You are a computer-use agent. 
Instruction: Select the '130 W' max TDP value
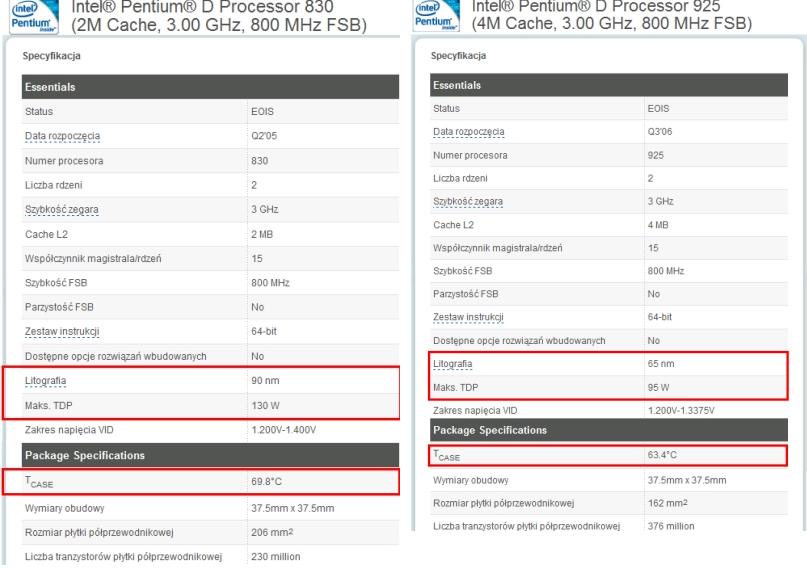[x=265, y=405]
